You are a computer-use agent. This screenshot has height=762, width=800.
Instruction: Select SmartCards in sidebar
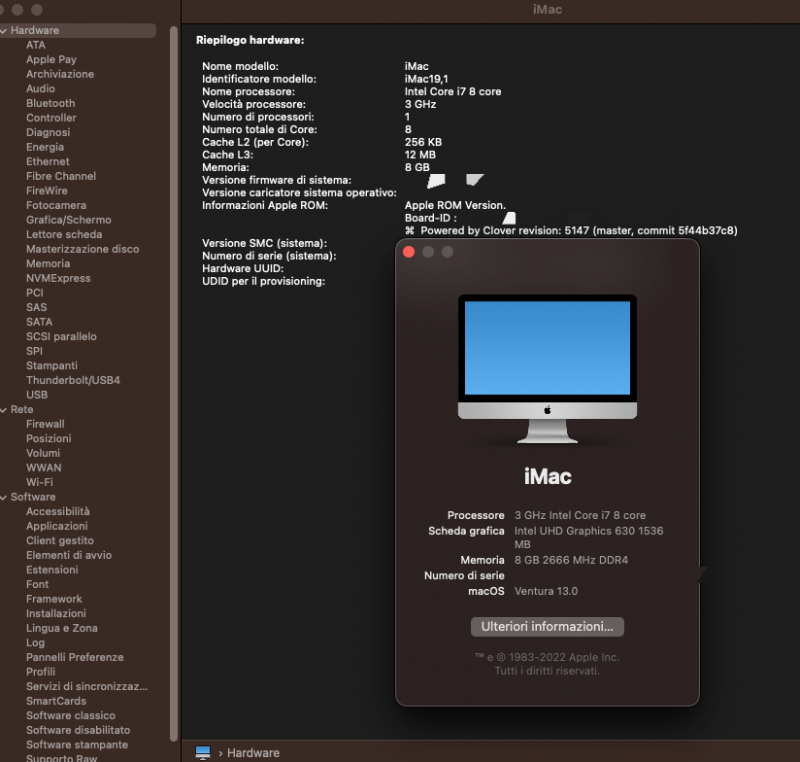(56, 701)
